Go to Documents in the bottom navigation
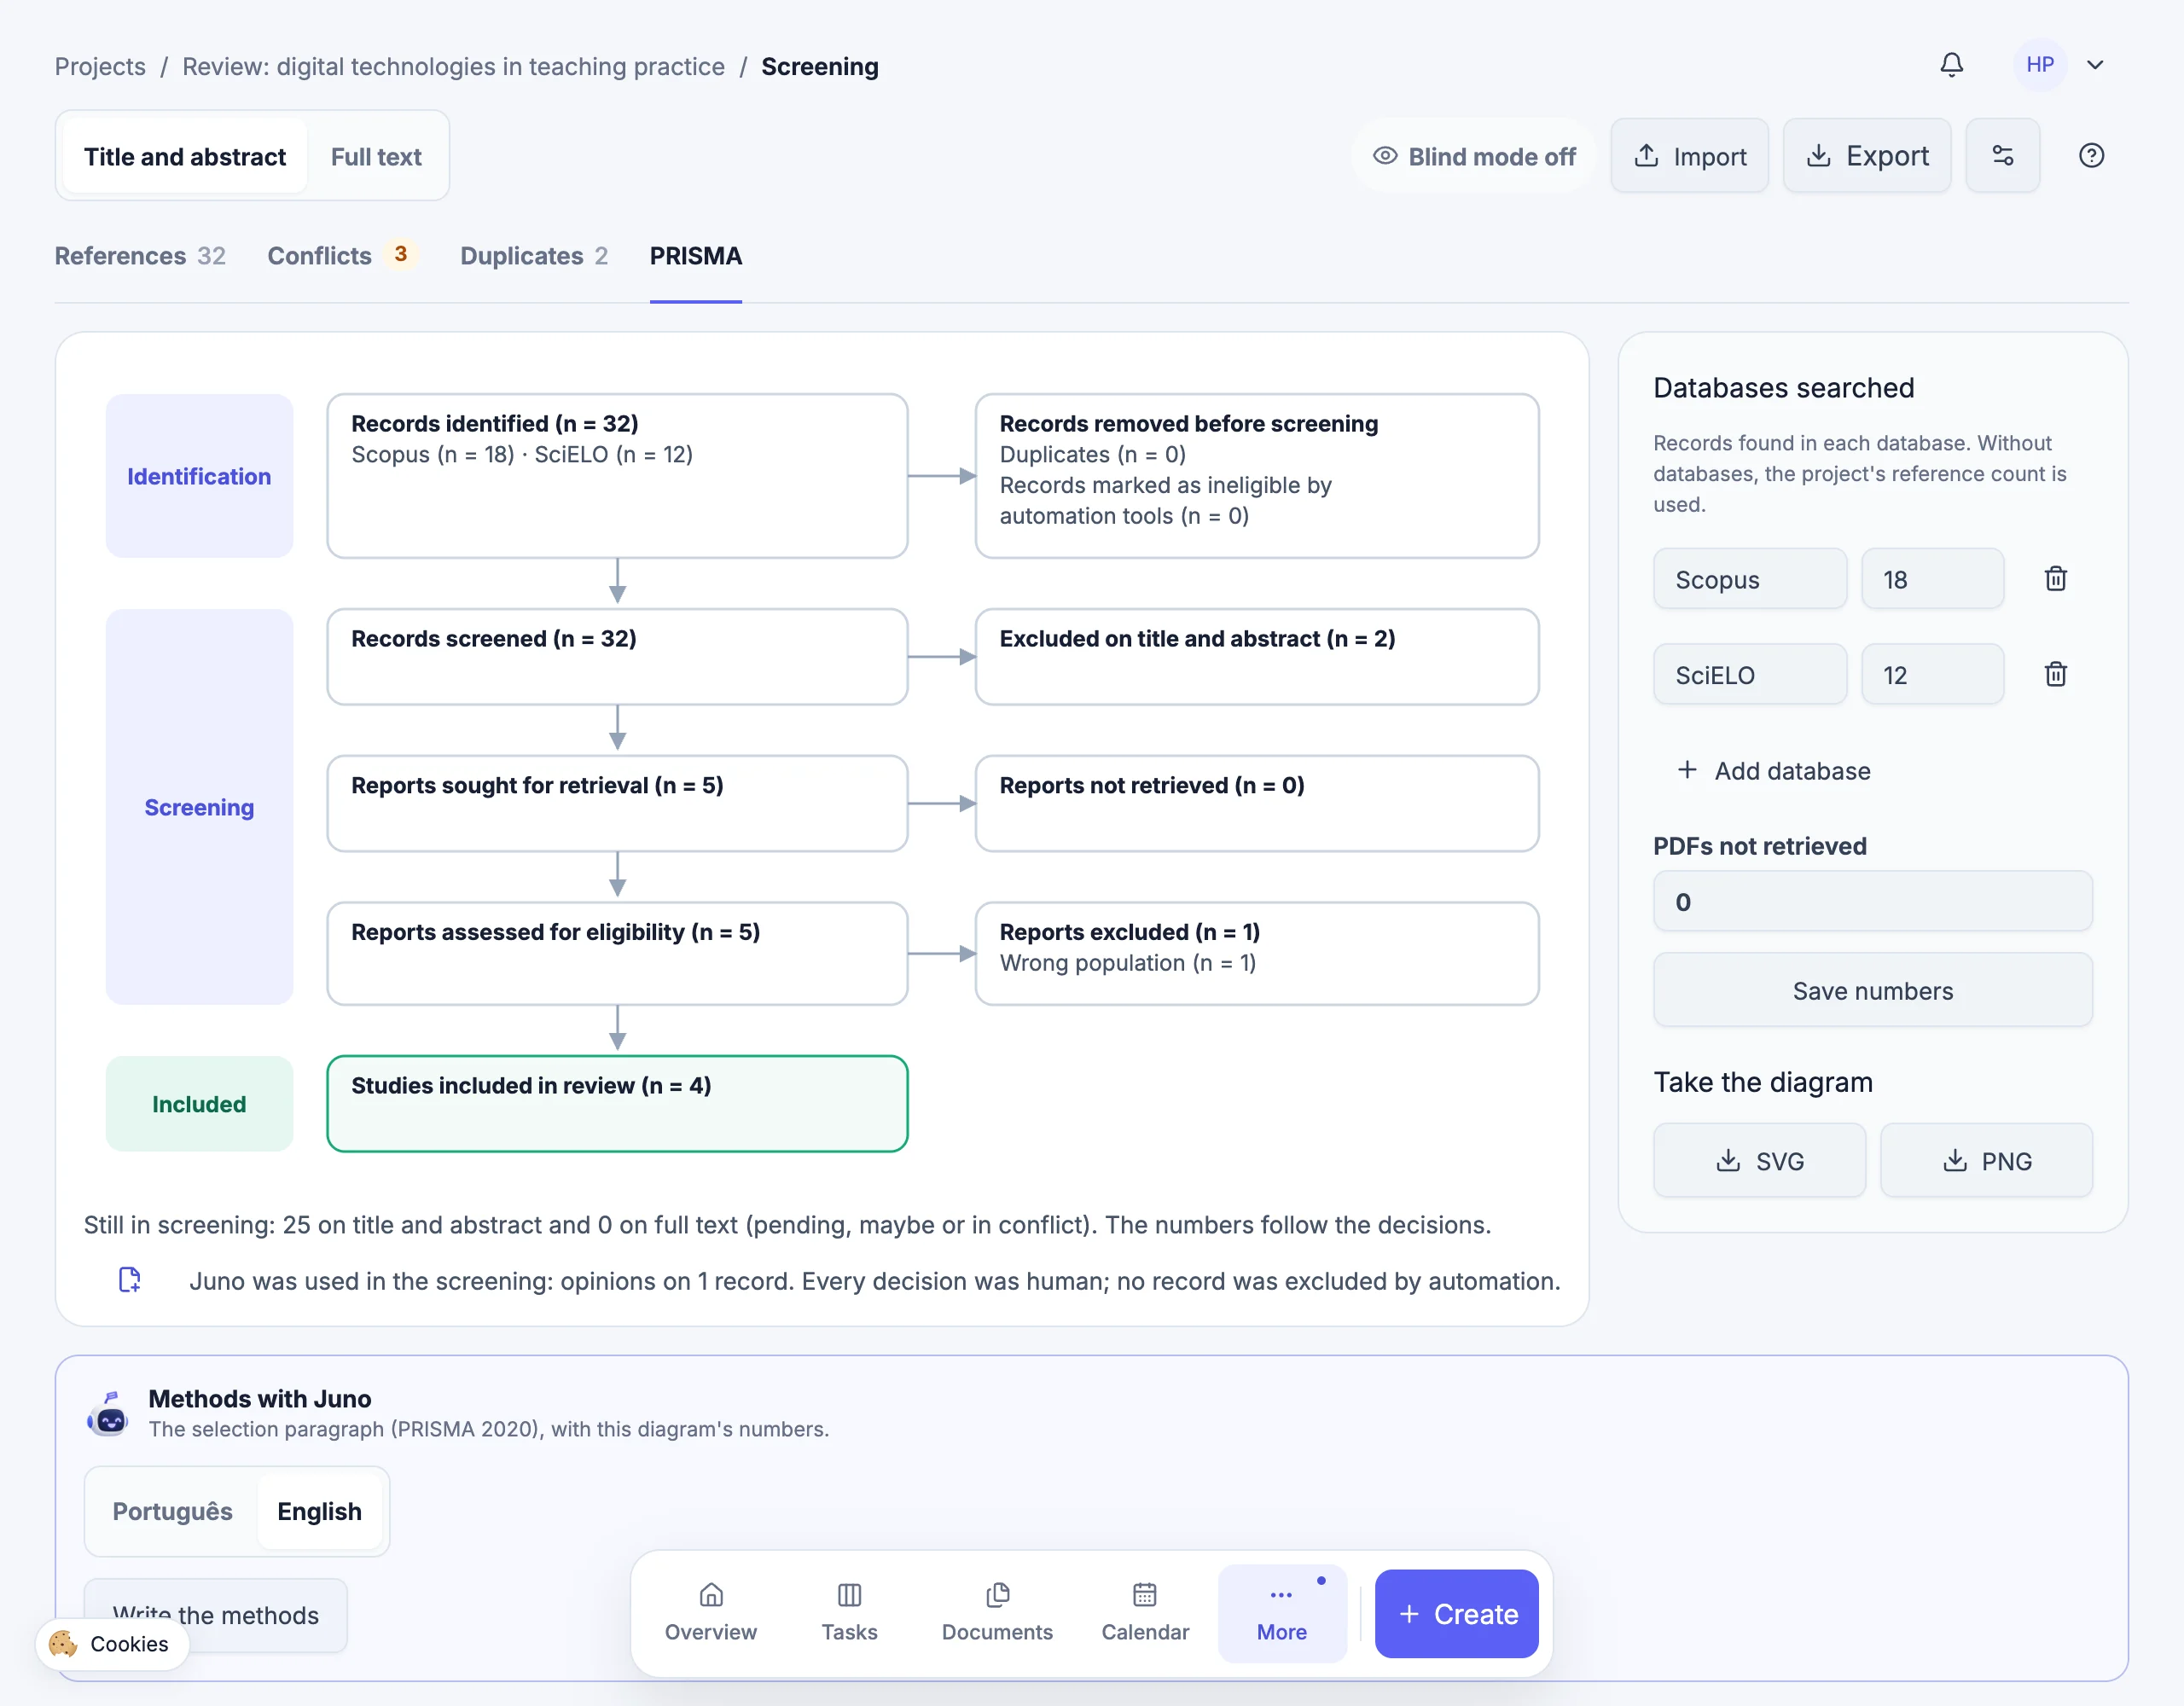Viewport: 2184px width, 1706px height. tap(997, 1613)
